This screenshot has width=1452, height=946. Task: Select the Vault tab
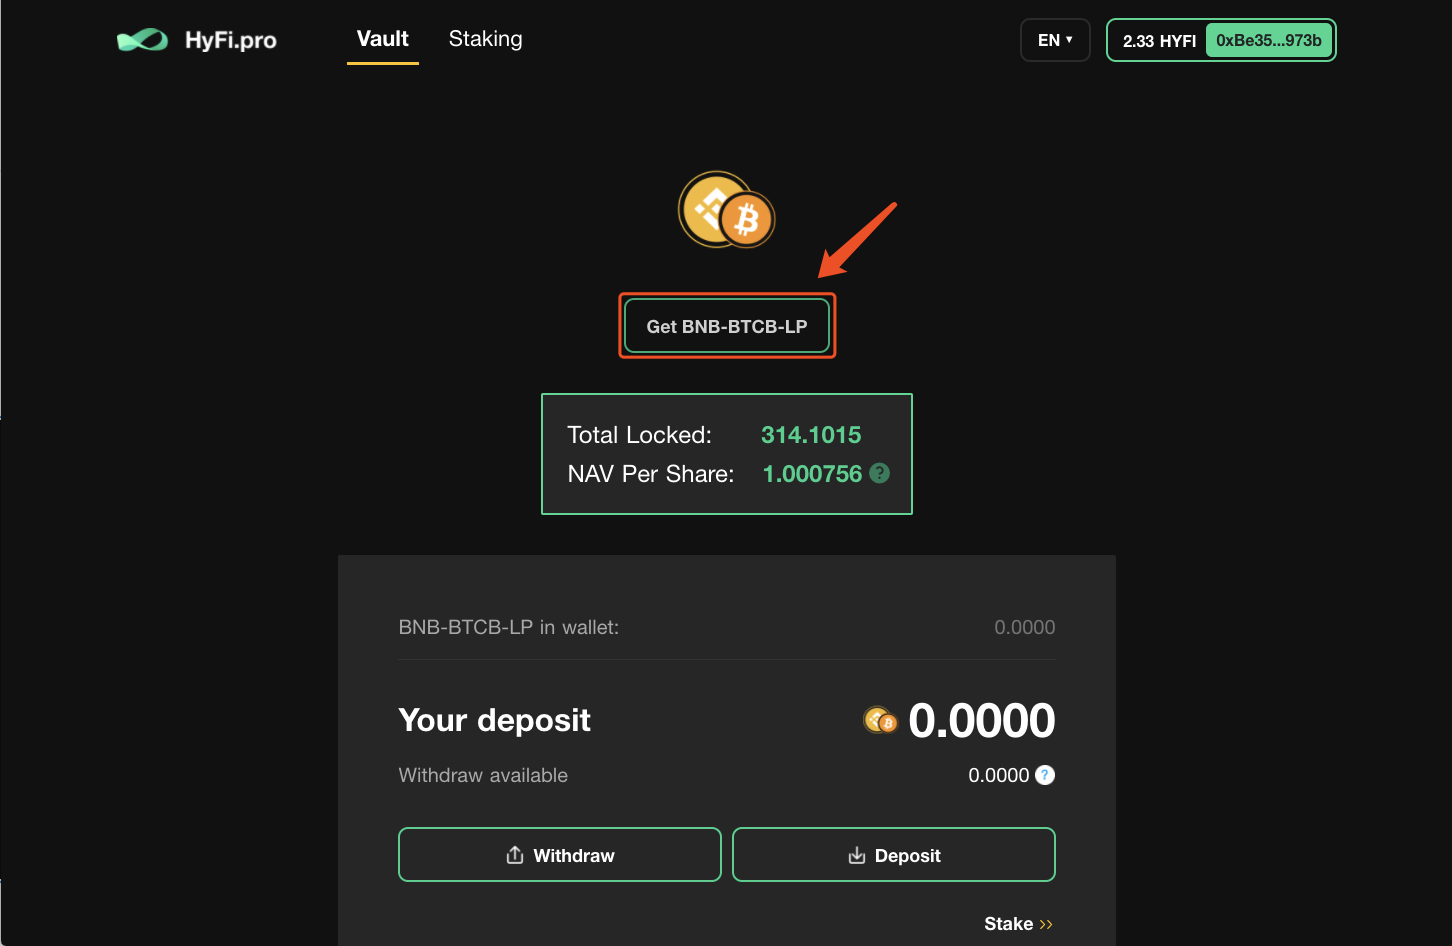point(383,39)
